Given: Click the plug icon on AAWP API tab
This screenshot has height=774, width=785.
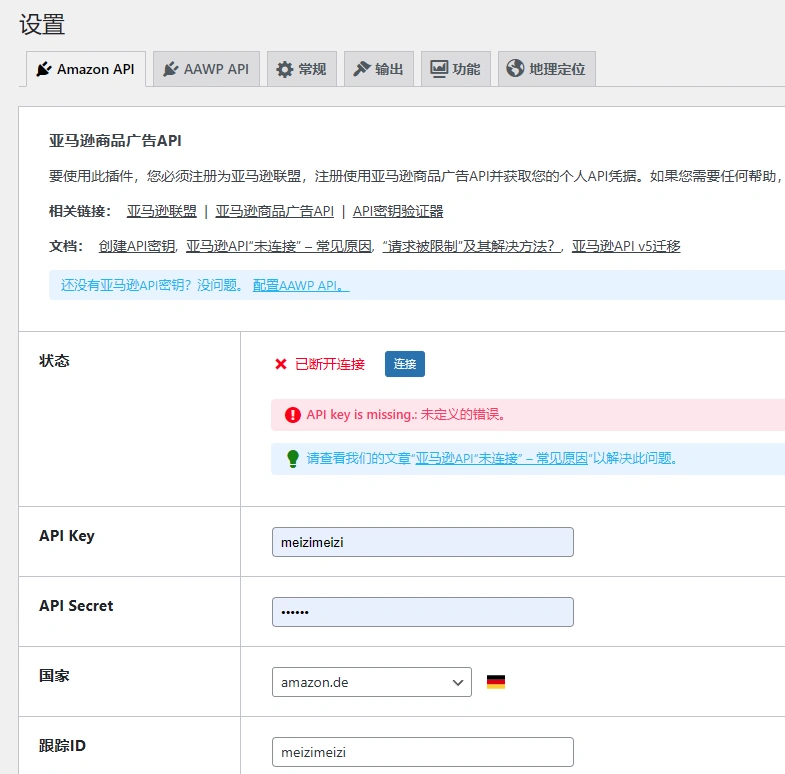Looking at the screenshot, I should [171, 69].
